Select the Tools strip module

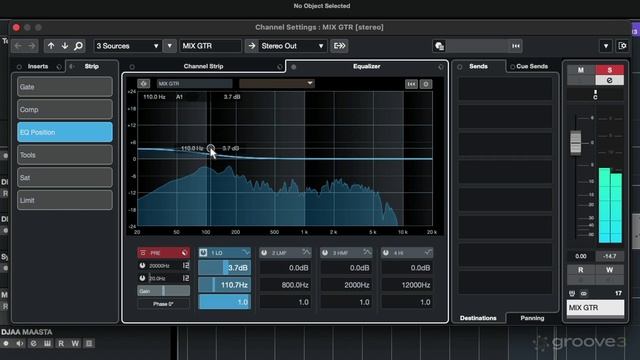click(65, 155)
